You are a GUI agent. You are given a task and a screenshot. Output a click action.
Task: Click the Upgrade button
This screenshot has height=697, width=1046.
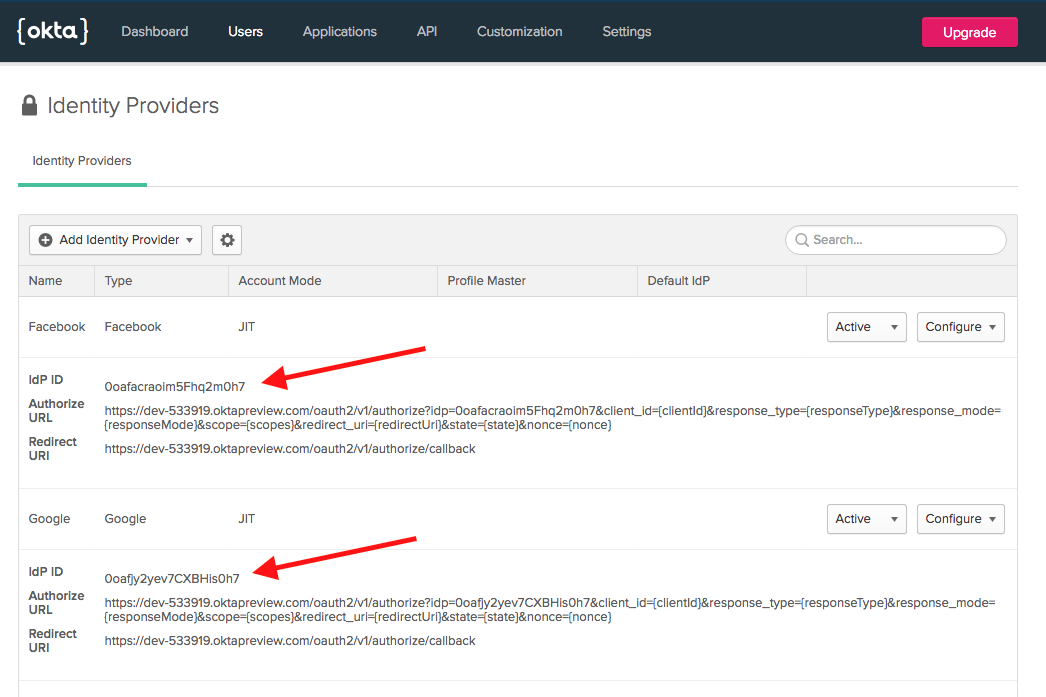coord(969,31)
